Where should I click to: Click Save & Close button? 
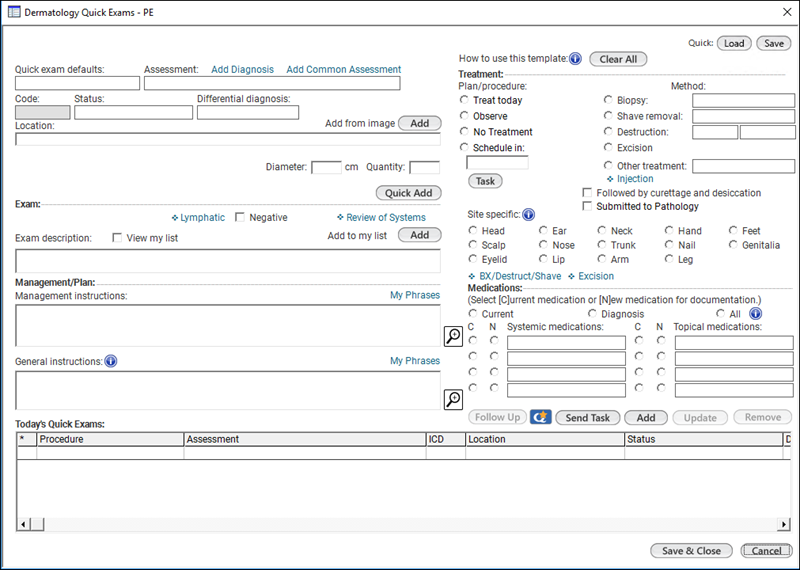tap(691, 551)
